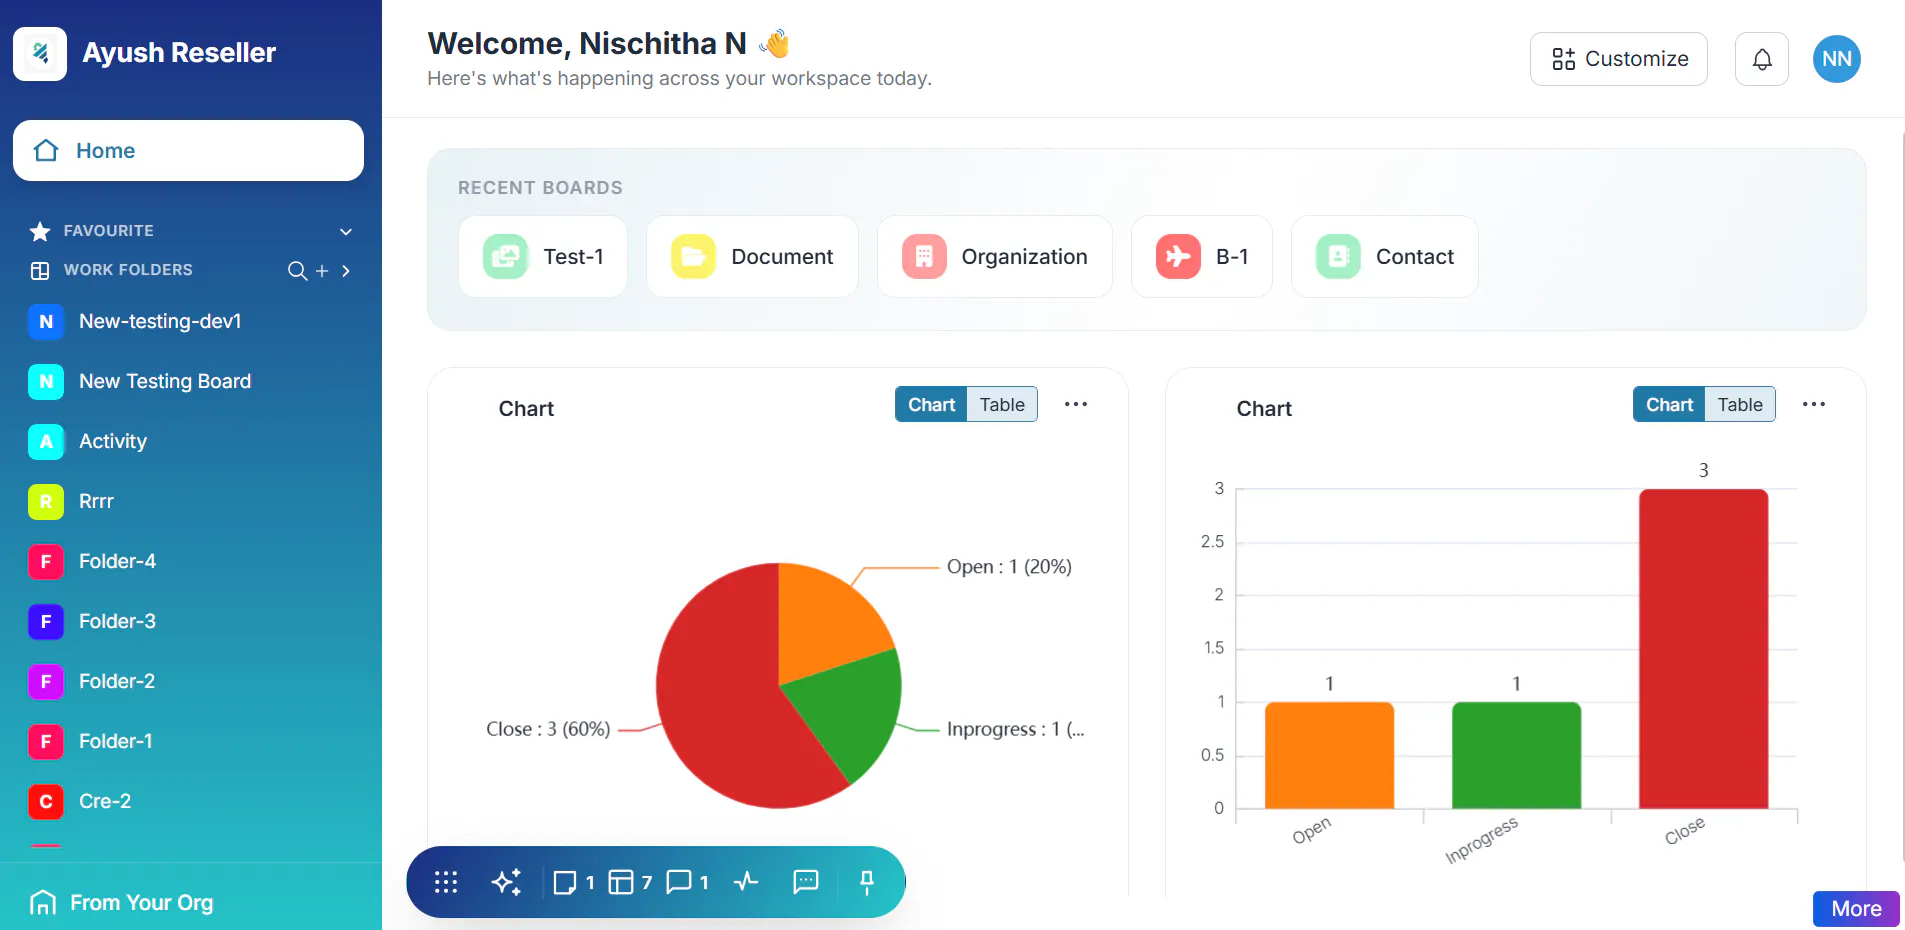Open boards icon with count 7

630,882
